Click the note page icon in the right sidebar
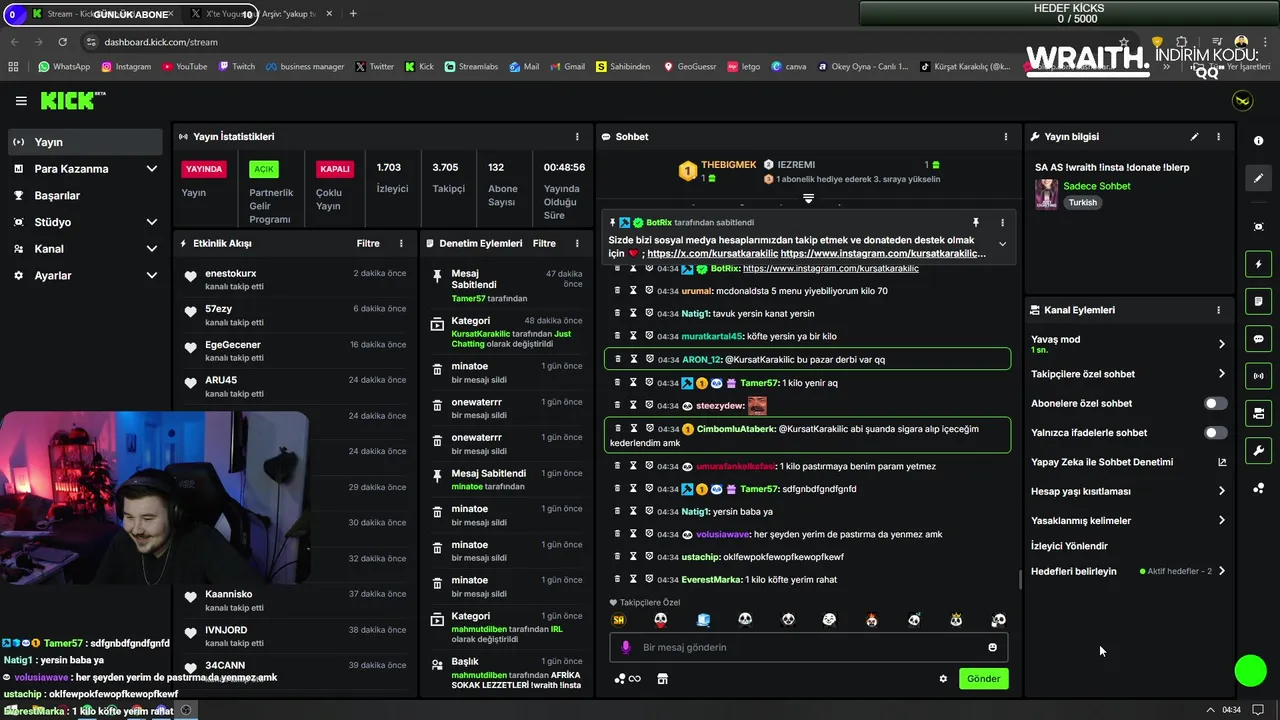The width and height of the screenshot is (1280, 720). [1259, 301]
